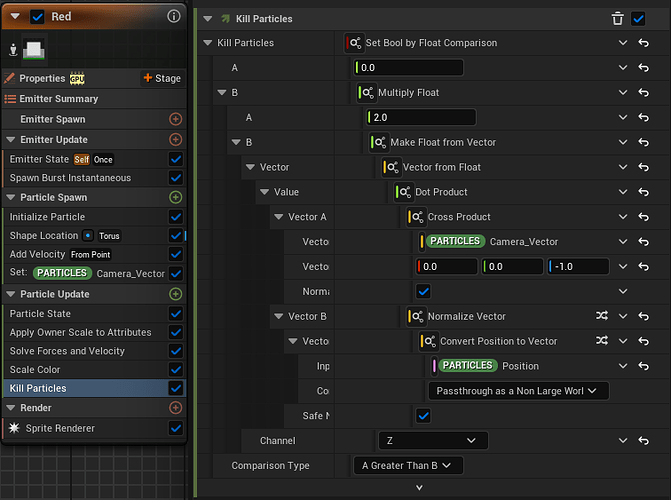The width and height of the screenshot is (671, 500).
Task: Collapse the Particle Update section
Action: (x=11, y=294)
